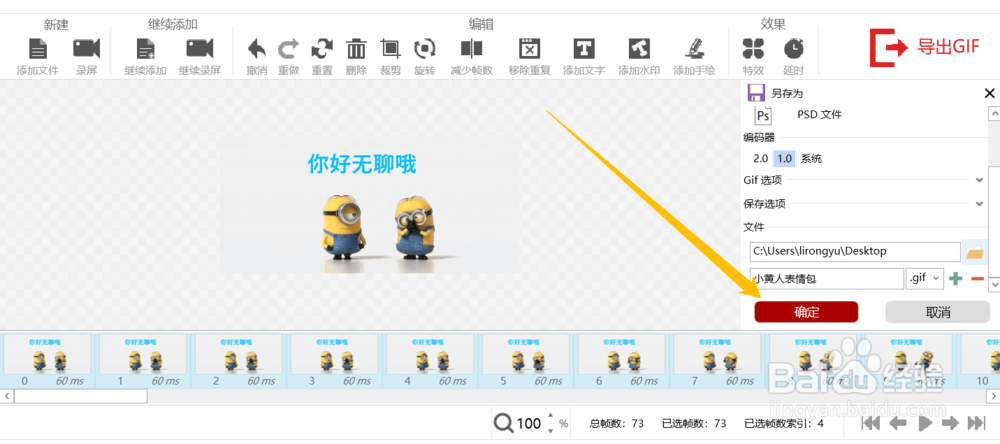Click the 60 ms delay of frame 2
1000x444 pixels.
coord(261,381)
